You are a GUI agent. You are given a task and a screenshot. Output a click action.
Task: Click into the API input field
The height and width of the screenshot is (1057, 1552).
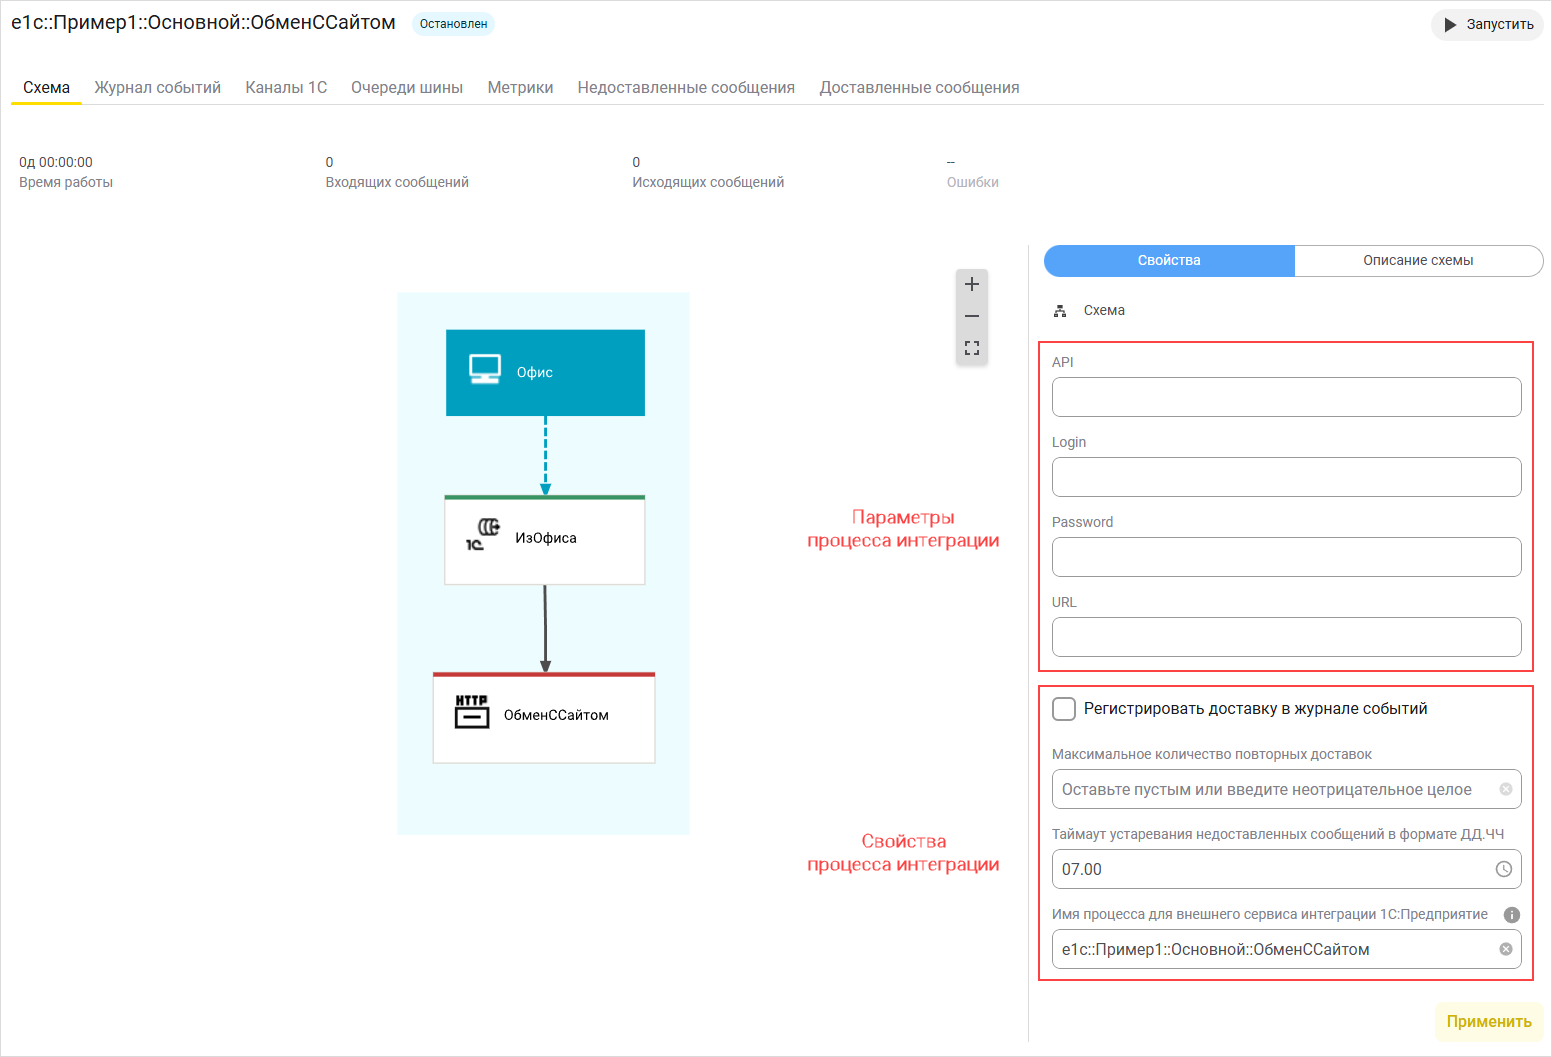point(1286,397)
